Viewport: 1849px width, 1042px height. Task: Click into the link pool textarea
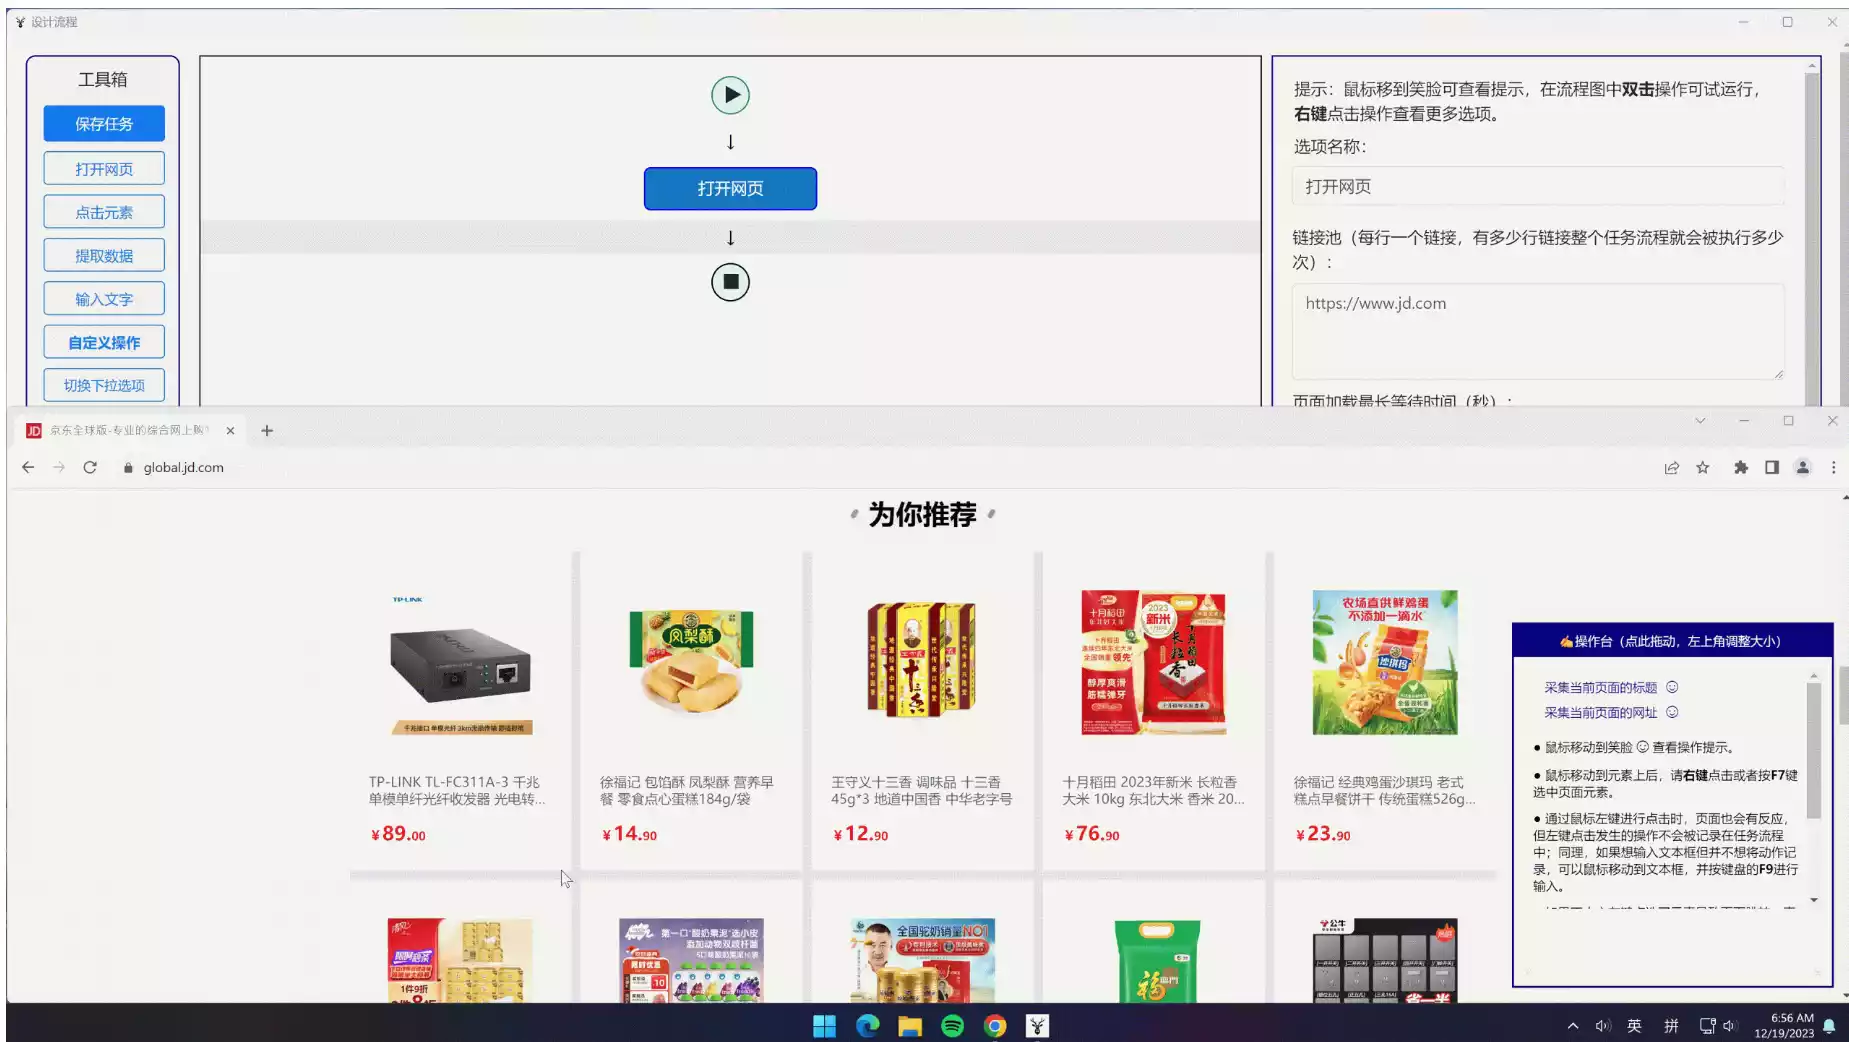point(1538,331)
